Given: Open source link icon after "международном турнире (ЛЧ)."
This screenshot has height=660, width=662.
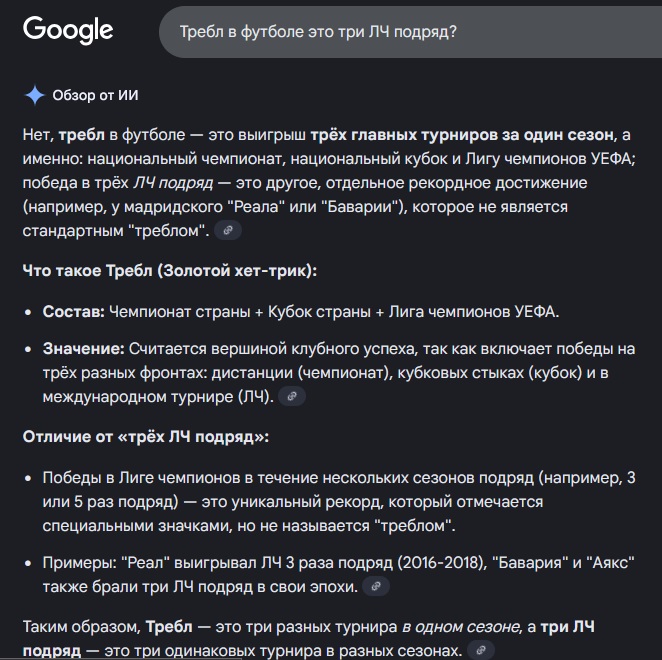Looking at the screenshot, I should click(291, 396).
